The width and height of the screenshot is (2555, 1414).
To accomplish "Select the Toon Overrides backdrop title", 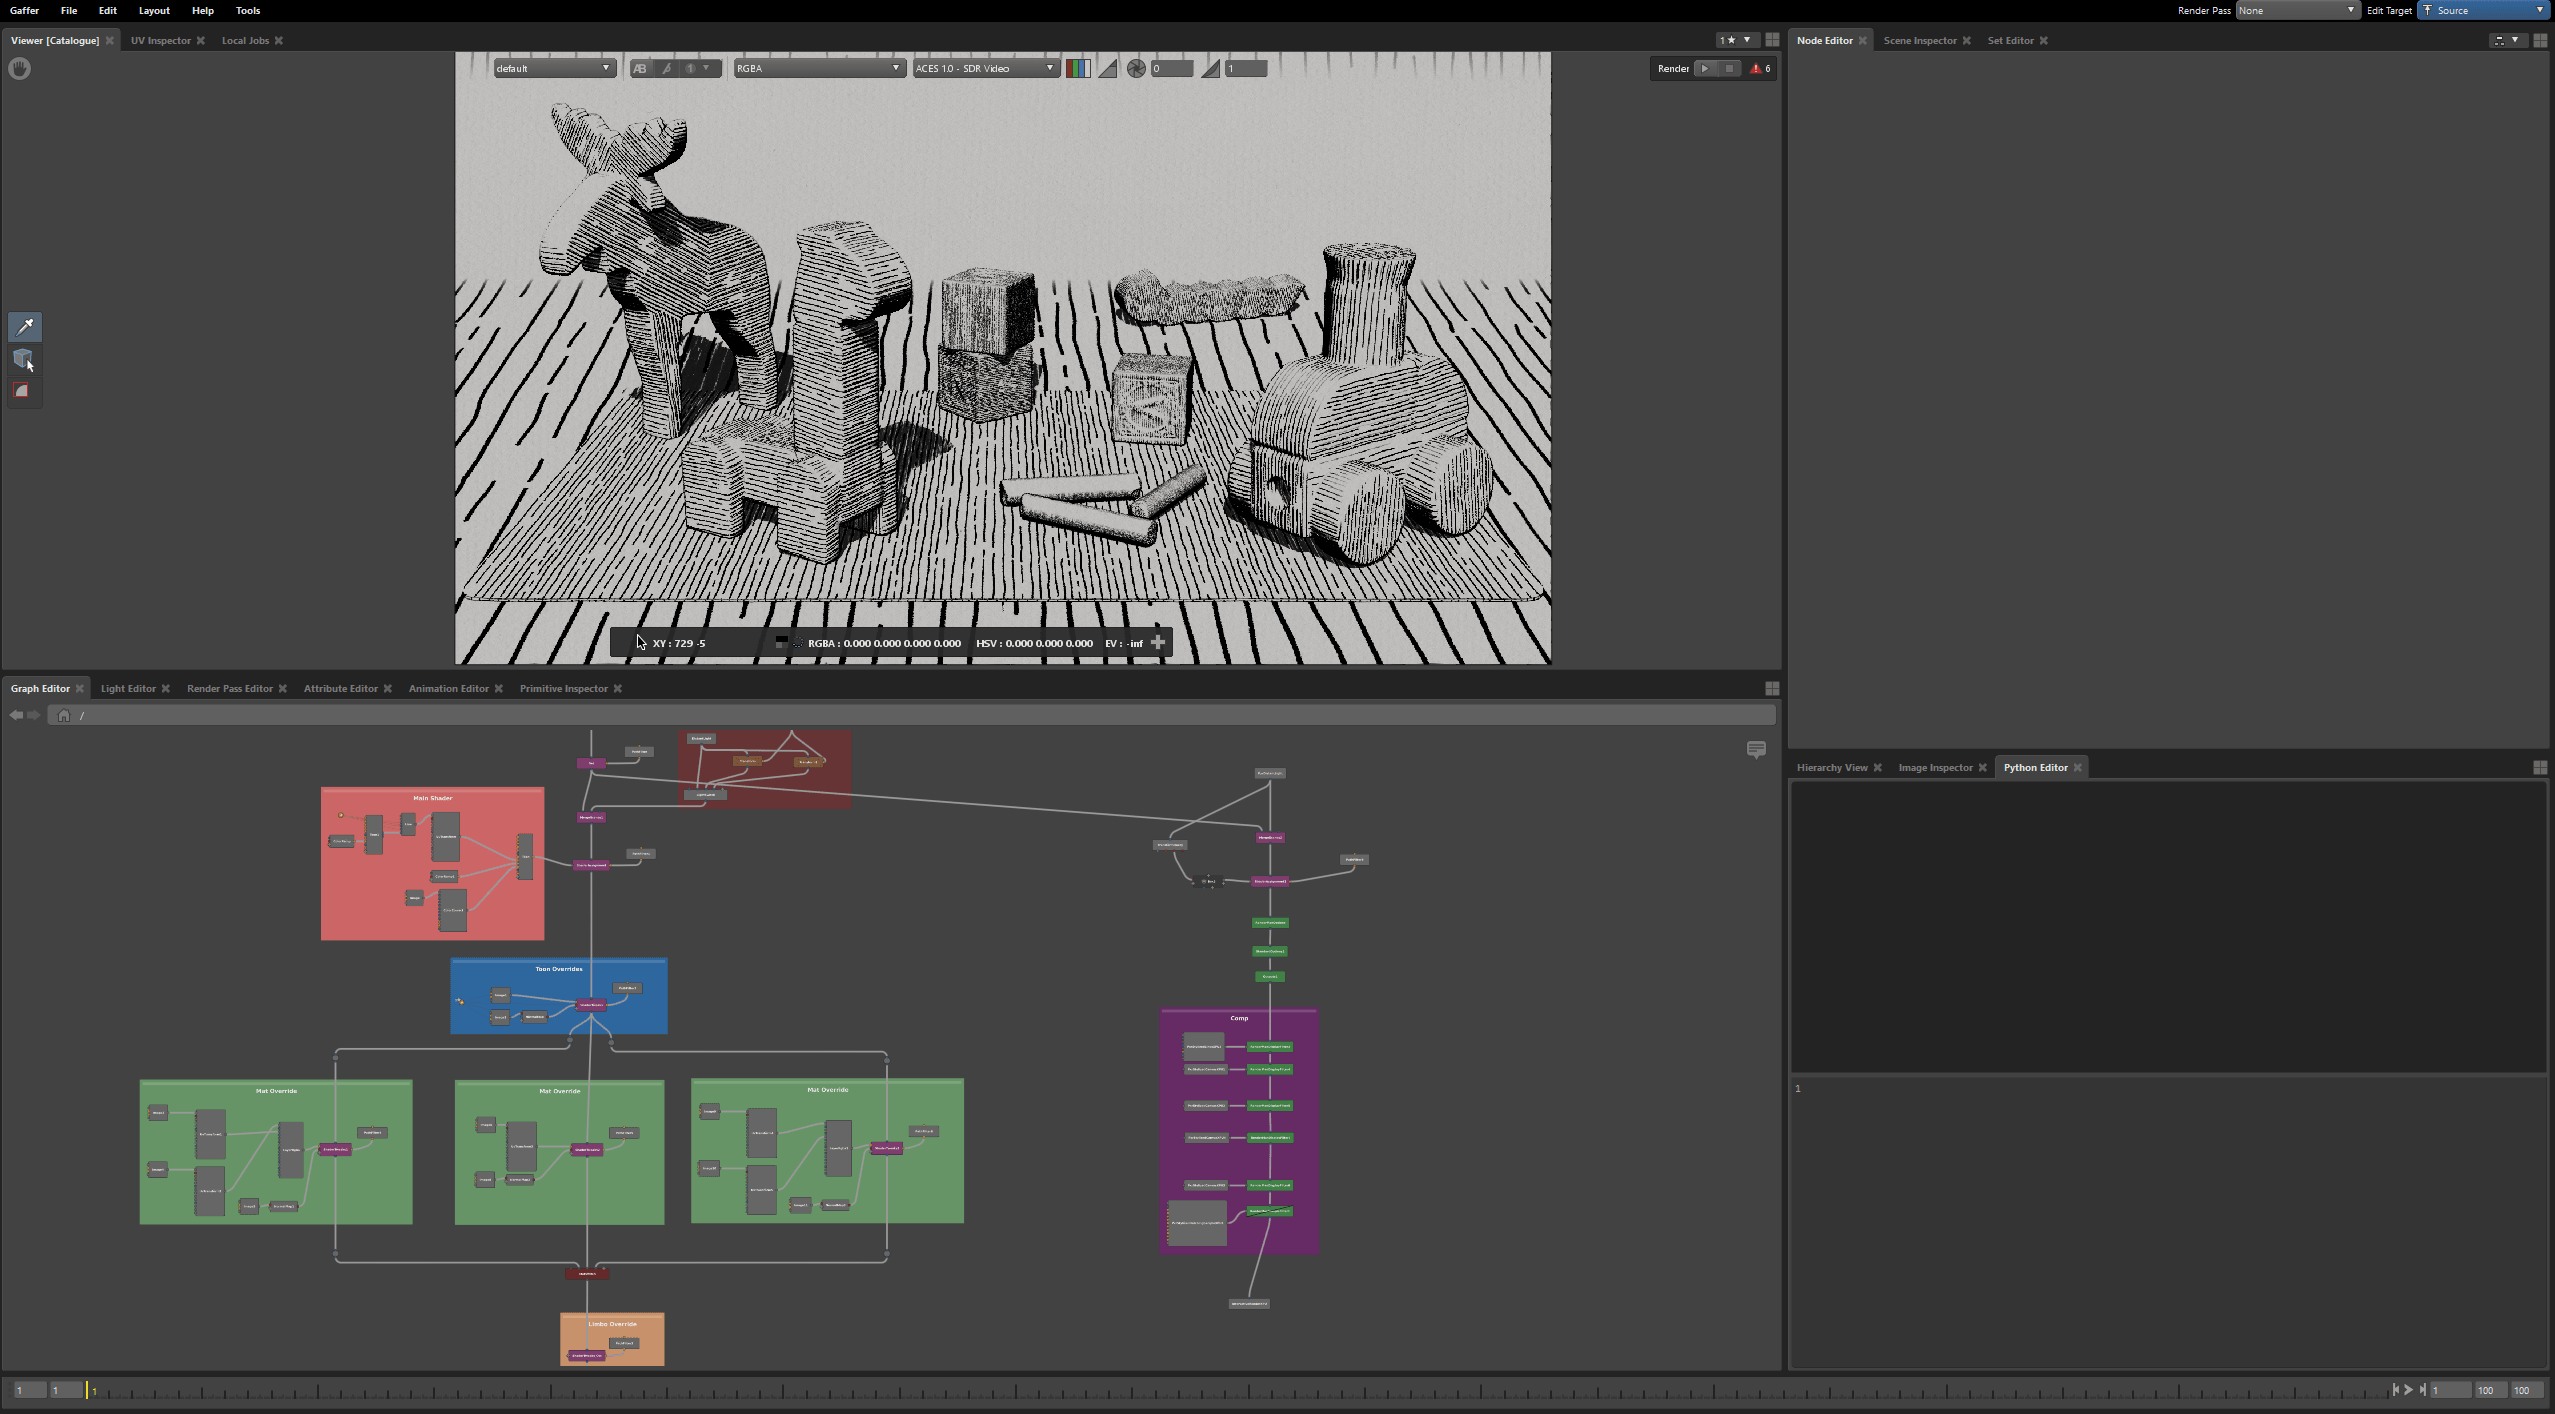I will [x=559, y=969].
